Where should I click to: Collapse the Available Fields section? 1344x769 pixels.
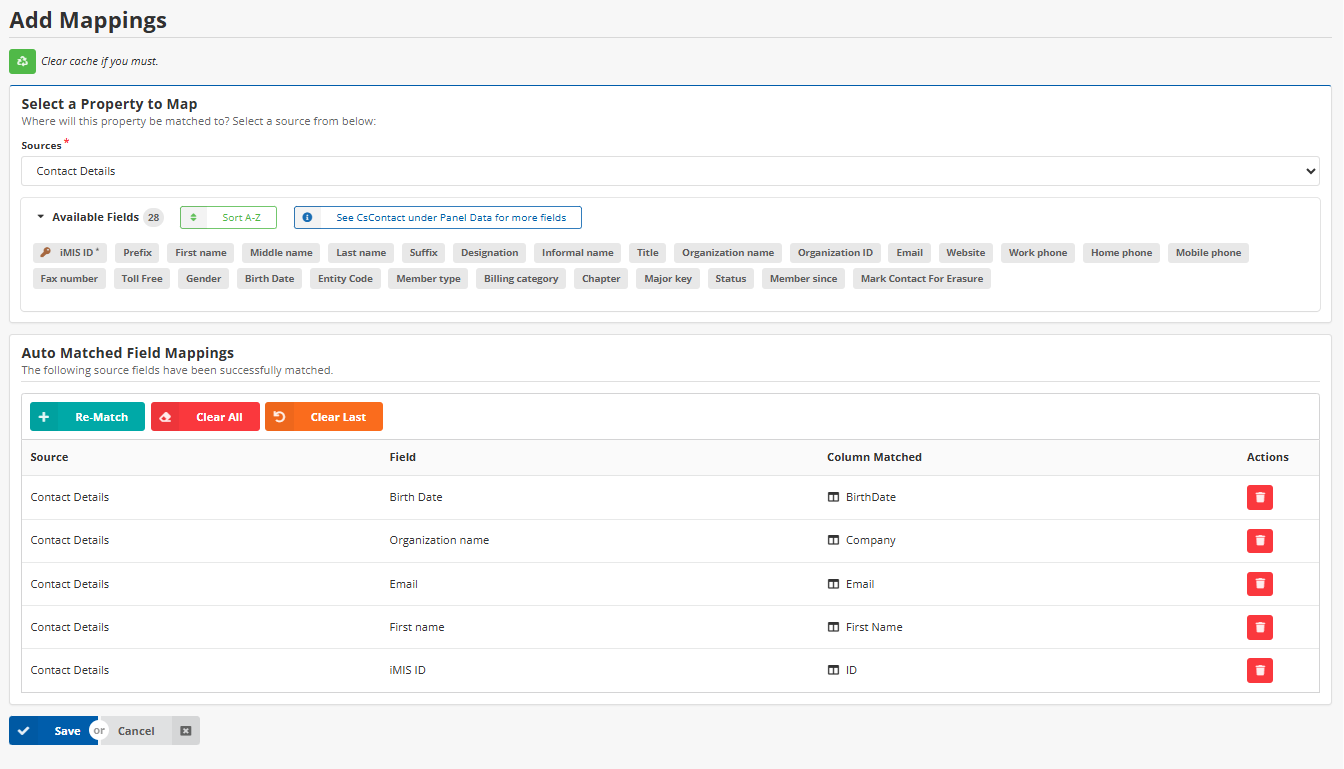pos(41,217)
